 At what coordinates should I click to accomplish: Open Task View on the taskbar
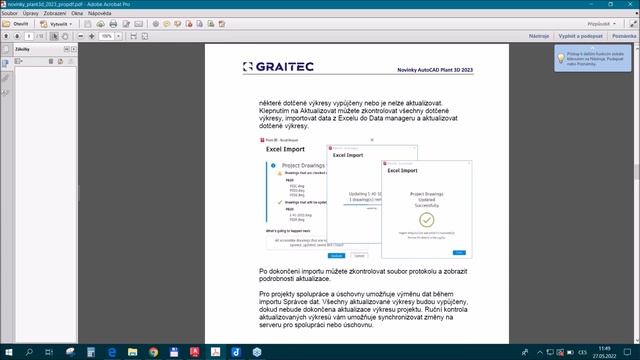coord(49,352)
